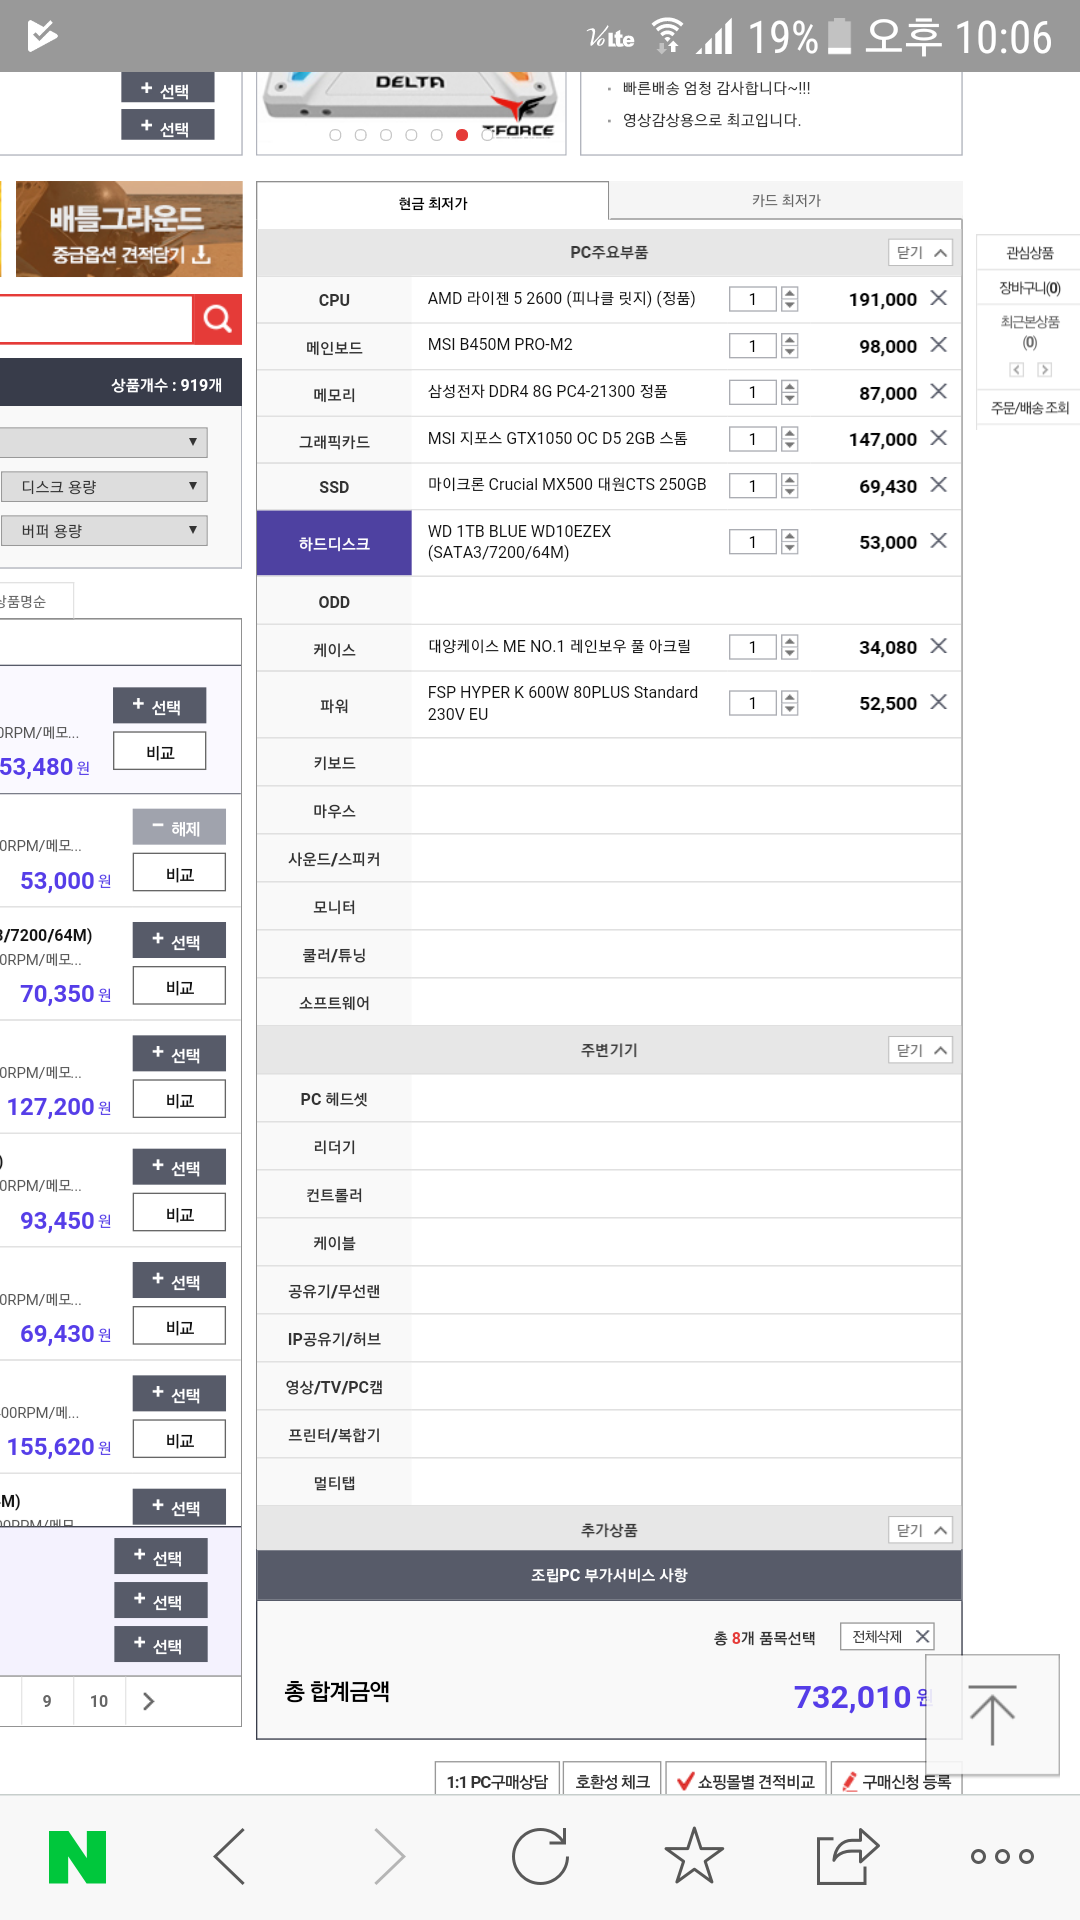Screen dimensions: 1080x1920
Task: Go forward with the browser forward arrow
Action: [x=389, y=1857]
